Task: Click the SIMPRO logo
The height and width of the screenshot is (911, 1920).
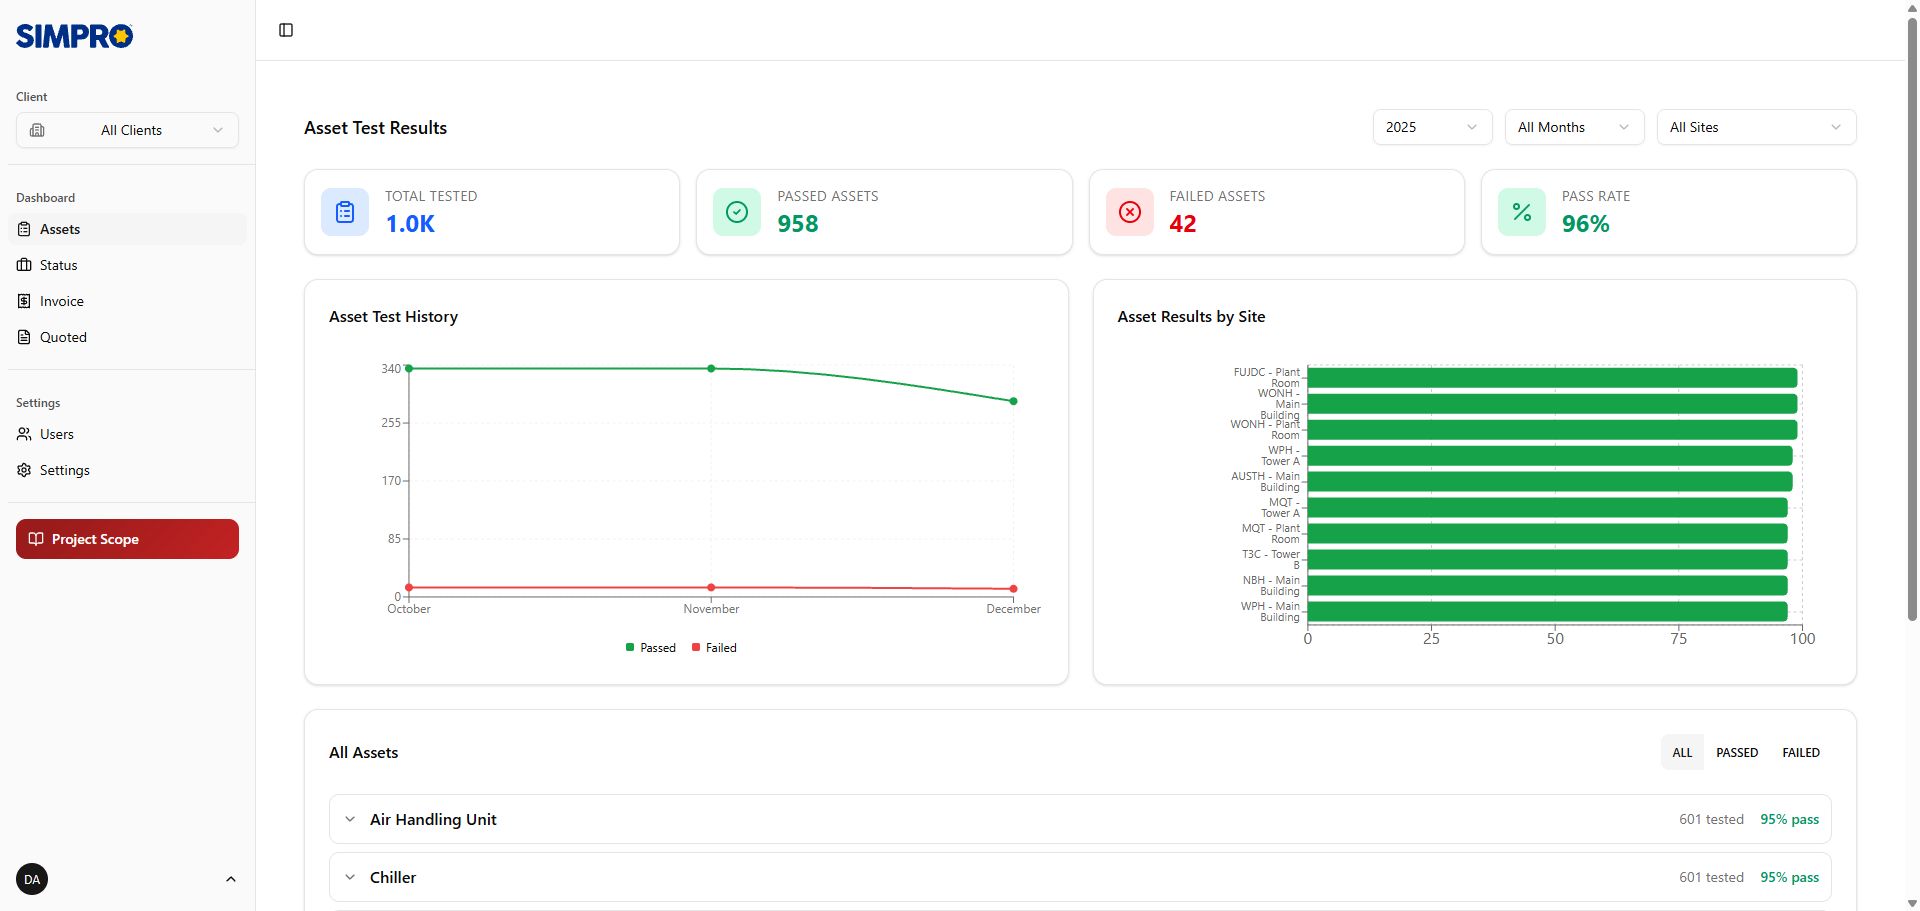Action: [74, 37]
